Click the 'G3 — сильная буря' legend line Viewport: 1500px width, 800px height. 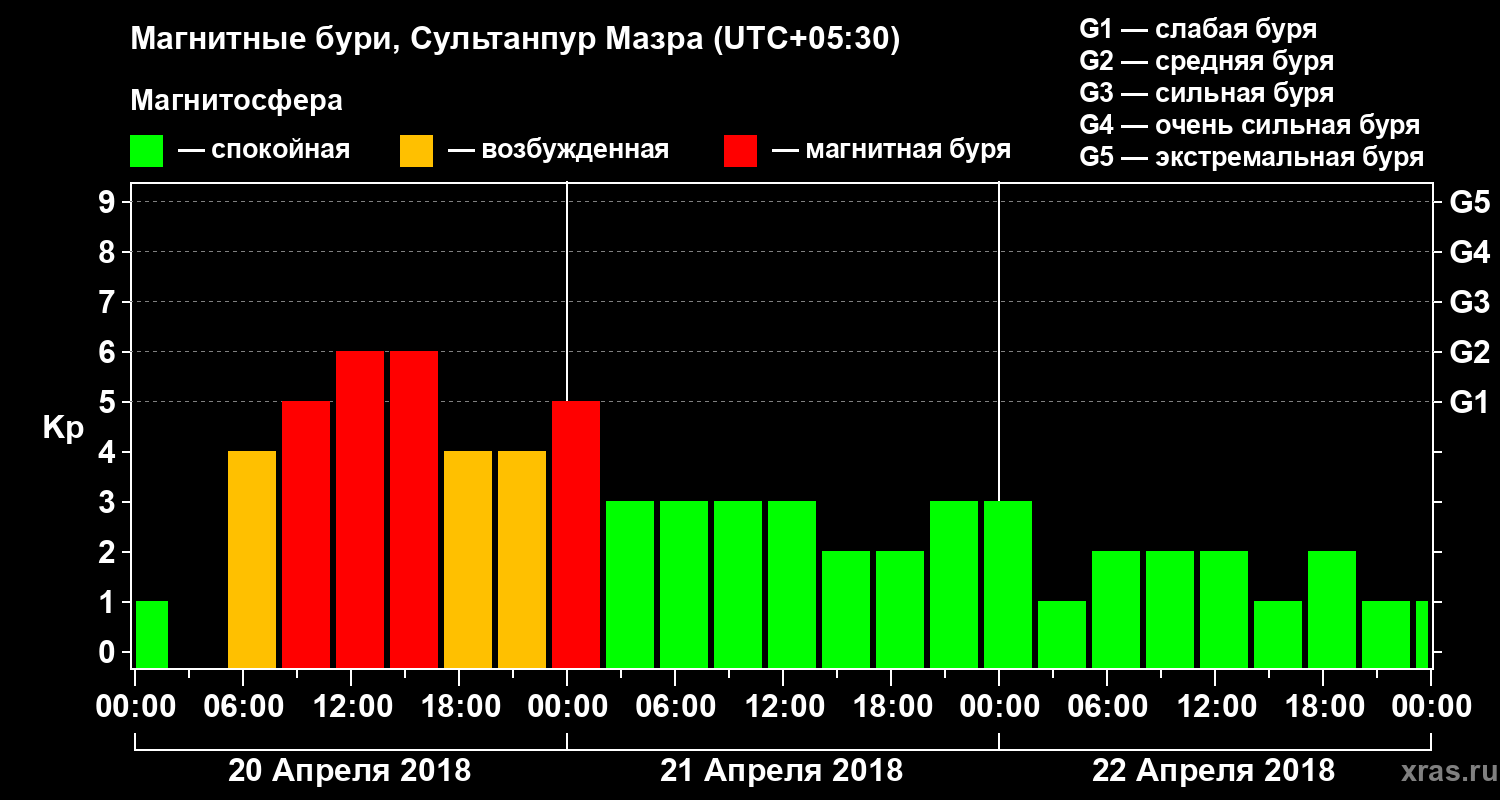click(x=1206, y=93)
